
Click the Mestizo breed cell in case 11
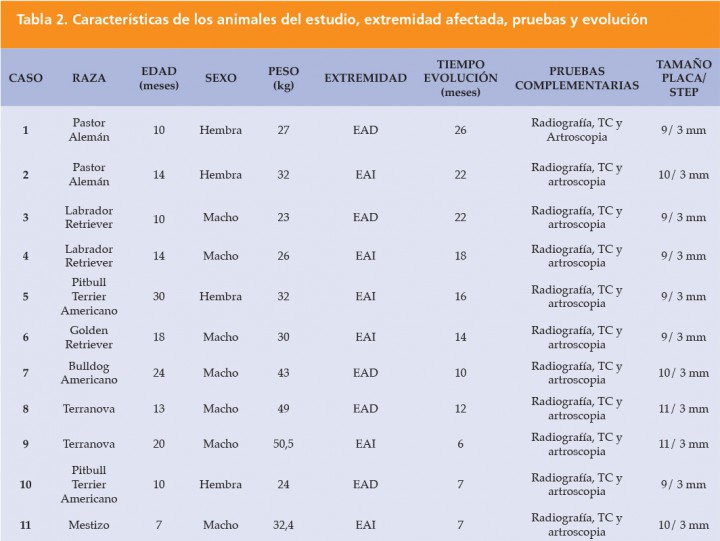coord(89,525)
